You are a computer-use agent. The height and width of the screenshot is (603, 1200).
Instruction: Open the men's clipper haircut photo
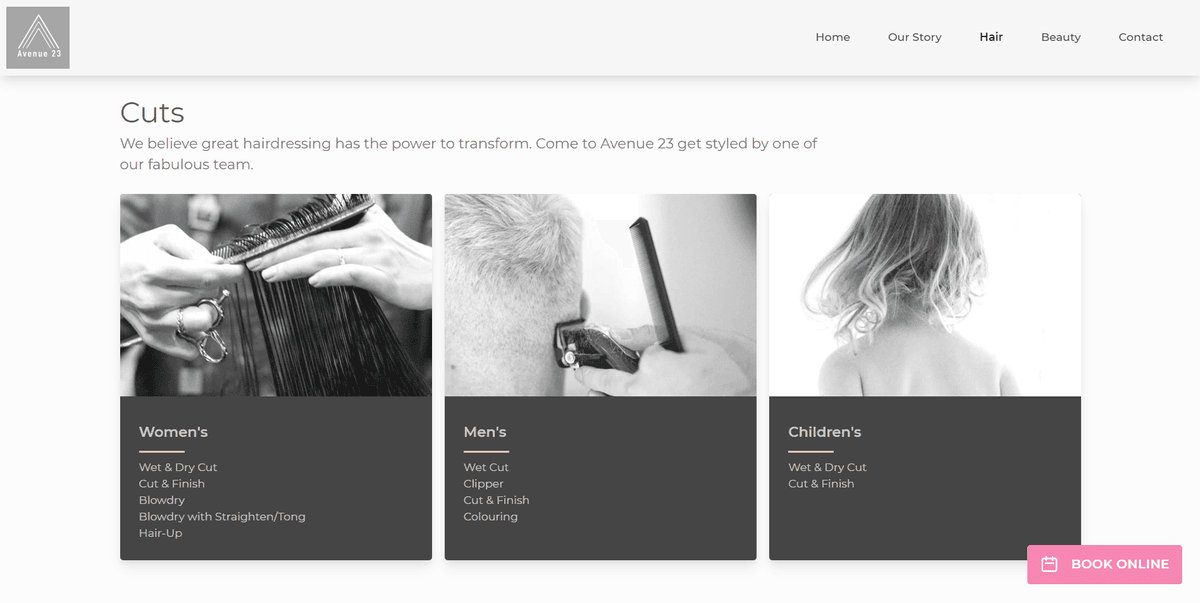pyautogui.click(x=600, y=295)
